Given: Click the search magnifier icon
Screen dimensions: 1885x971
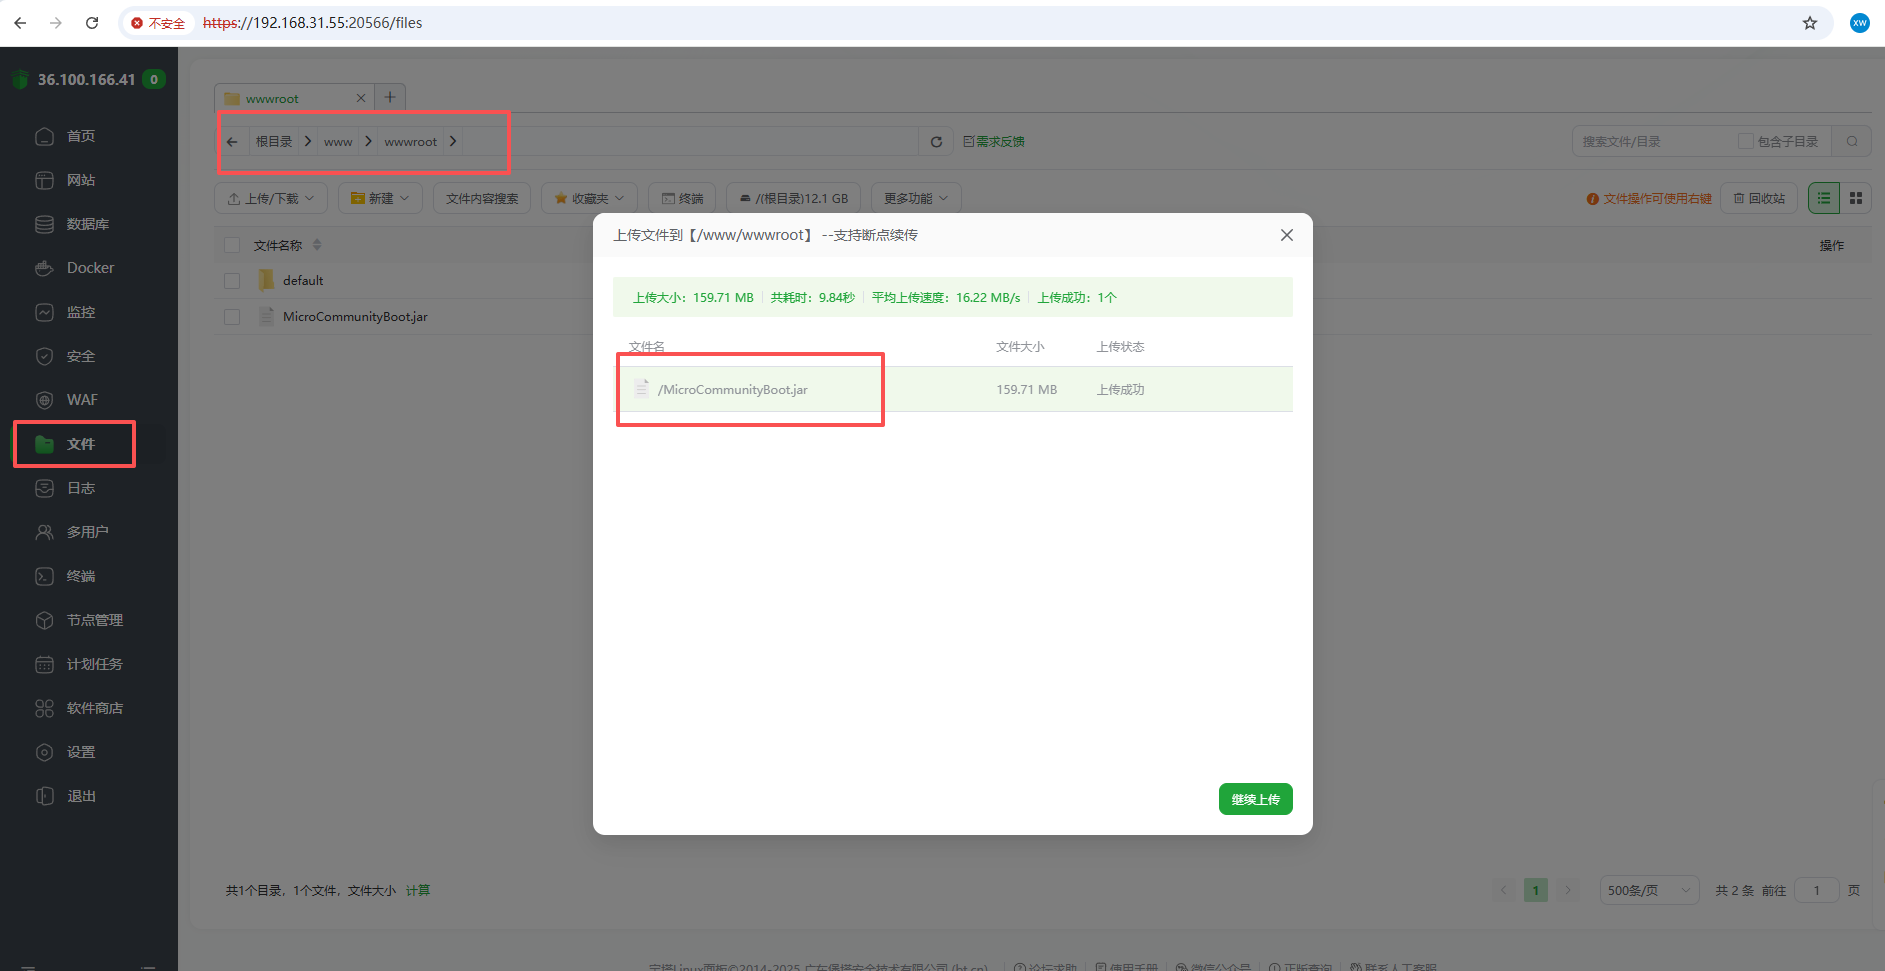Looking at the screenshot, I should tap(1852, 142).
